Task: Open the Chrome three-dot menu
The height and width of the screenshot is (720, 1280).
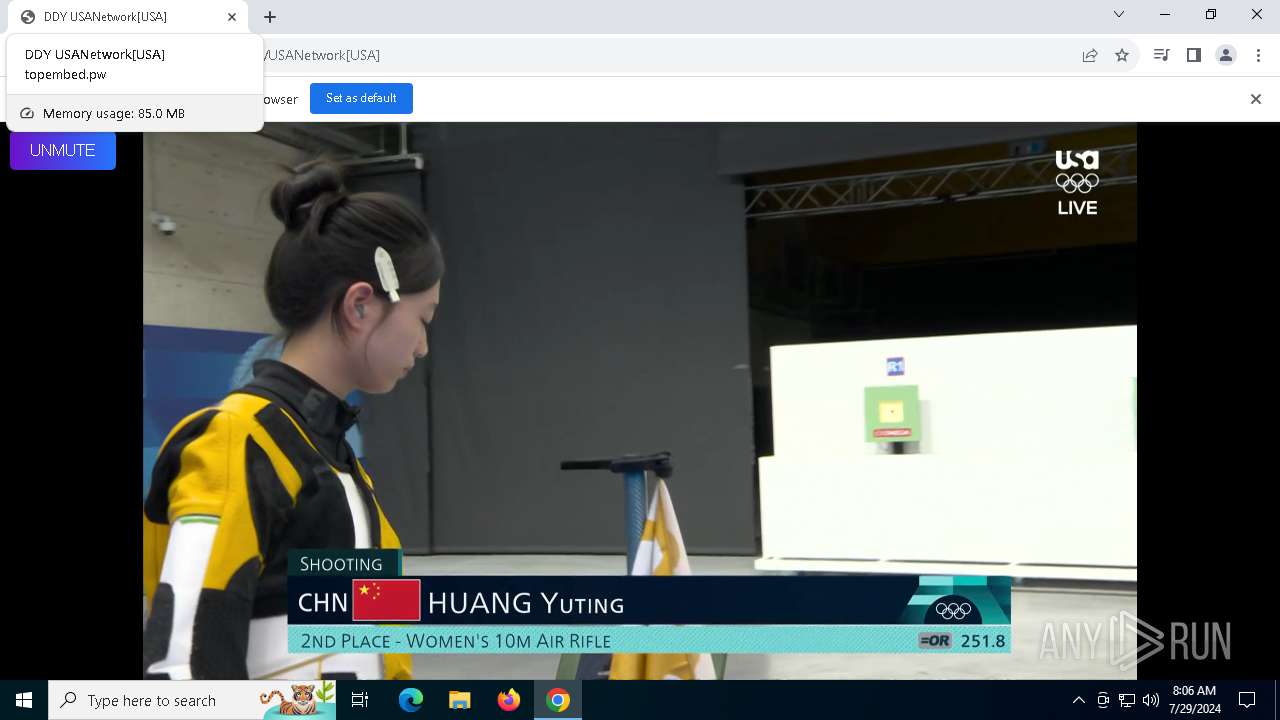Action: coord(1258,55)
